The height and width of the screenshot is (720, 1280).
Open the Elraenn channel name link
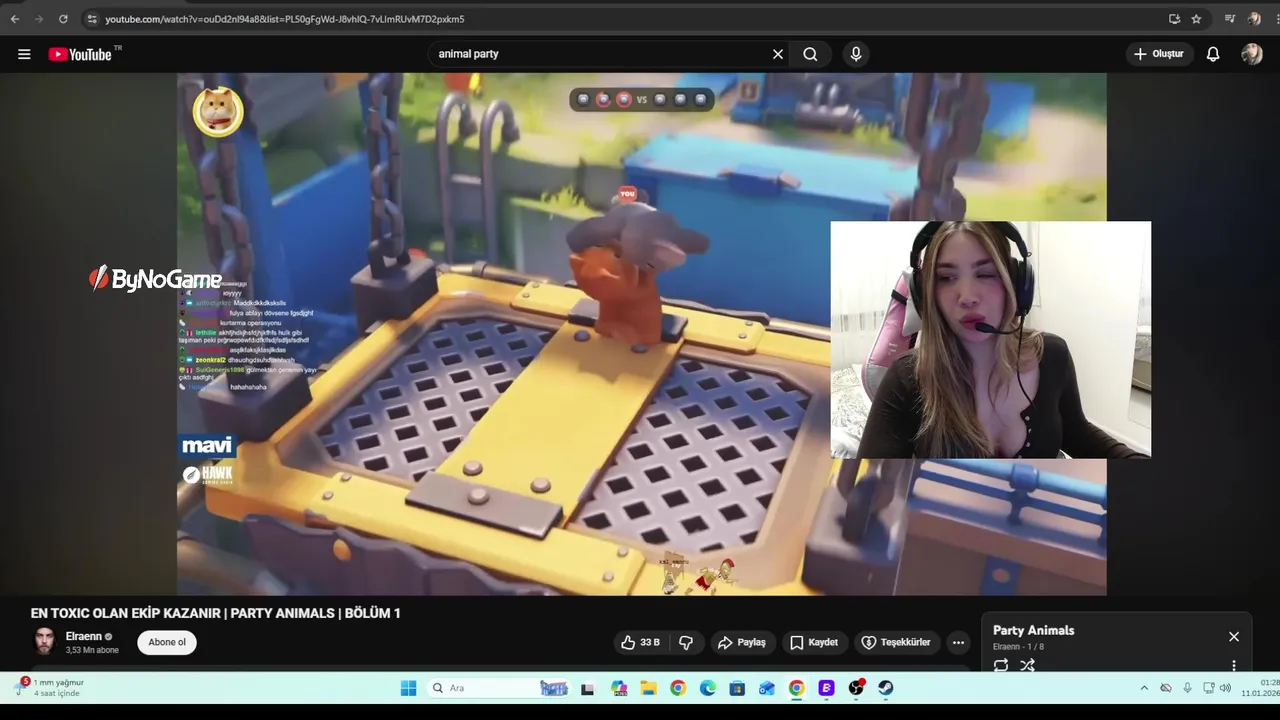pos(83,636)
